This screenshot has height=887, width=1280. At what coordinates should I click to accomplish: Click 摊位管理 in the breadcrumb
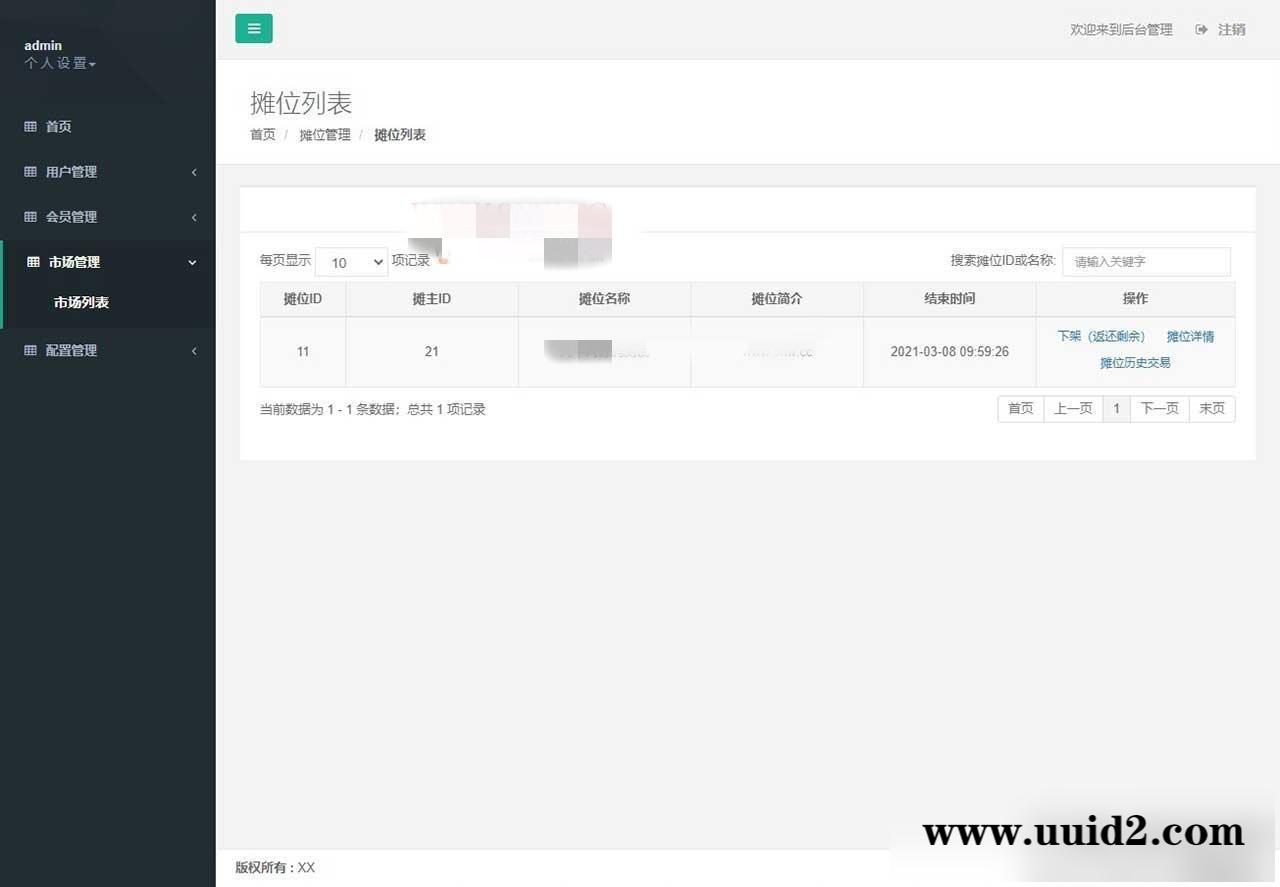324,135
